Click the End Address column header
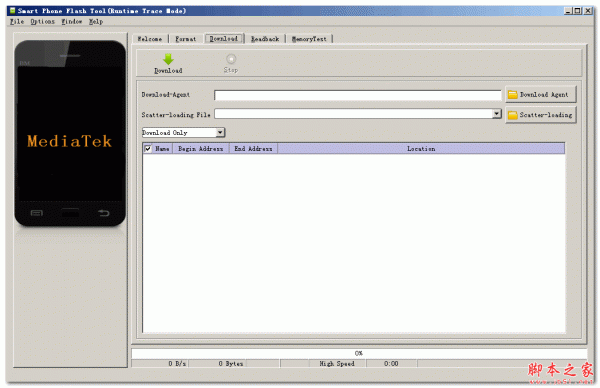Screen dimensions: 600x388 [253, 148]
